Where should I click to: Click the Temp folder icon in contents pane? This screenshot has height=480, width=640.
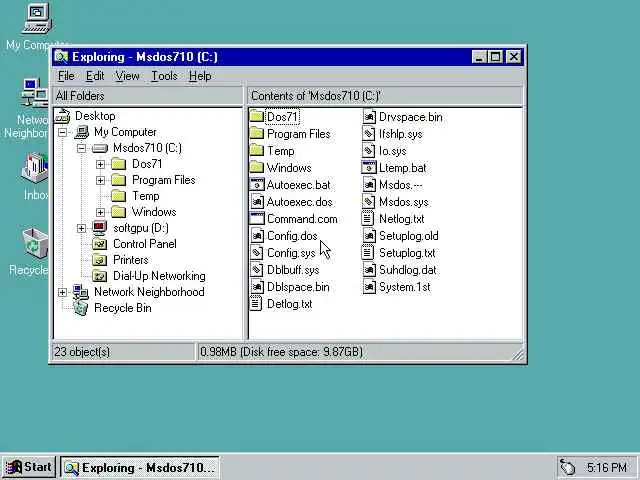[x=256, y=151]
